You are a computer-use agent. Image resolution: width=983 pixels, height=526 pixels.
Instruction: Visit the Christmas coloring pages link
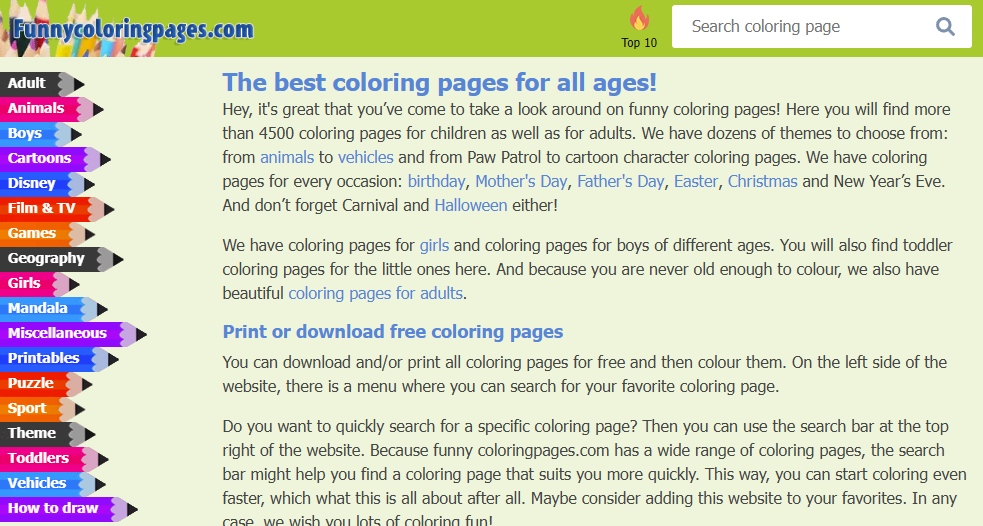[x=762, y=182]
